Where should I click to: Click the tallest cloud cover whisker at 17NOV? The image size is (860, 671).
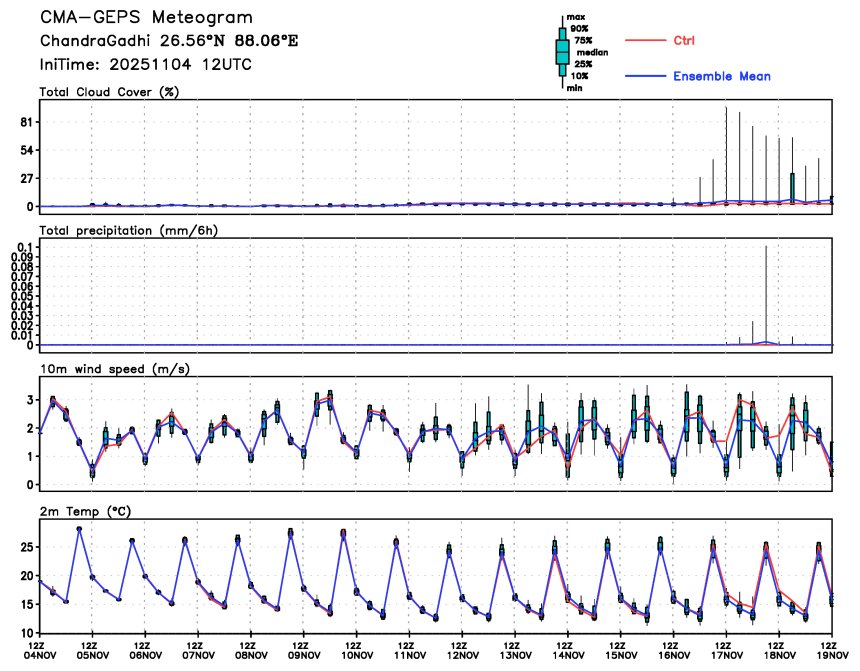[x=726, y=155]
